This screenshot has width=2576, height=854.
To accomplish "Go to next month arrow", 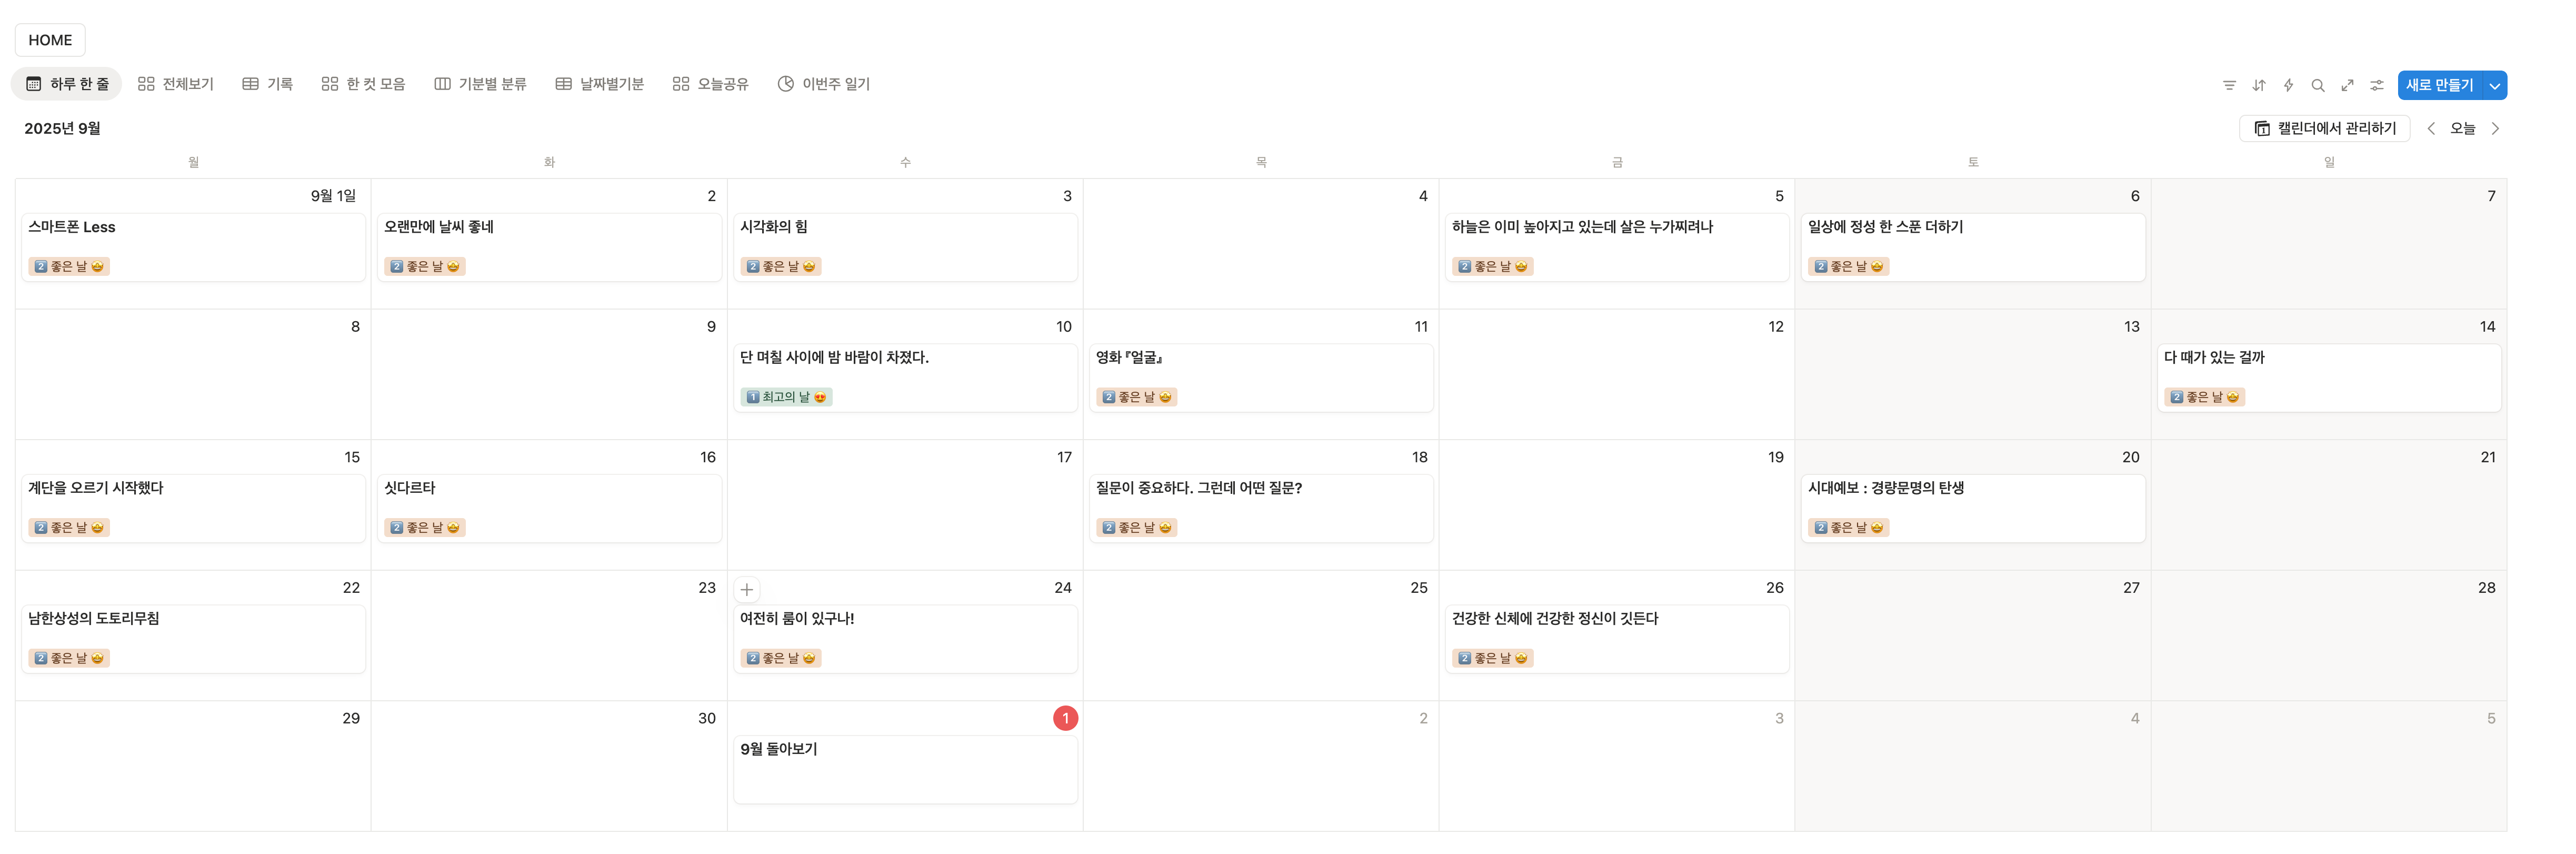I will [2495, 128].
